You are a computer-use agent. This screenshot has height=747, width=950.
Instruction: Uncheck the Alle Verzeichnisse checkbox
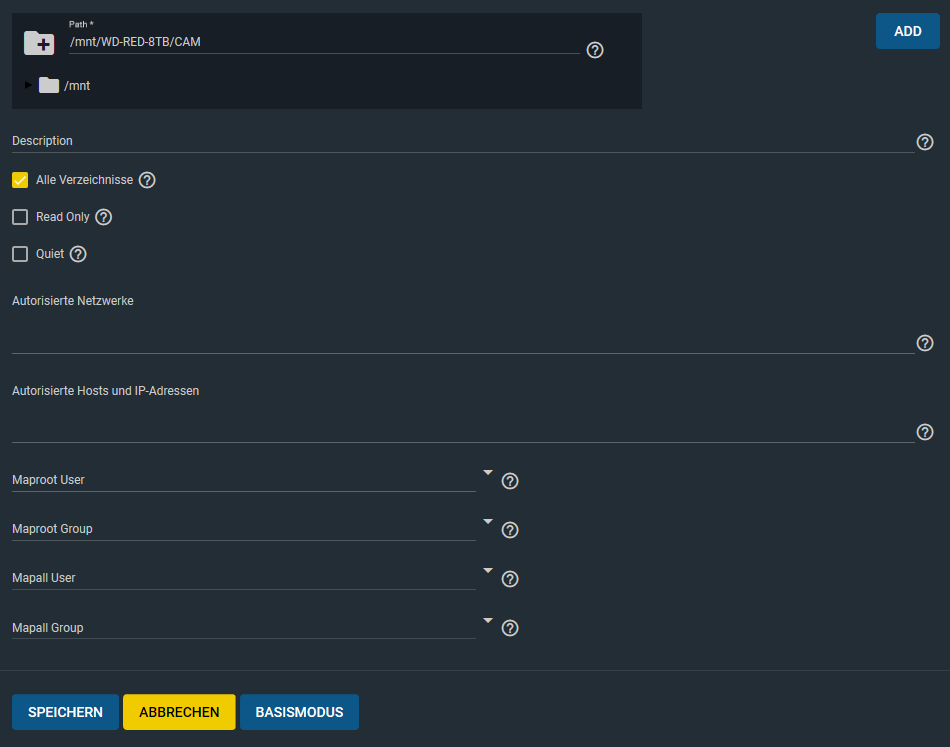click(20, 180)
